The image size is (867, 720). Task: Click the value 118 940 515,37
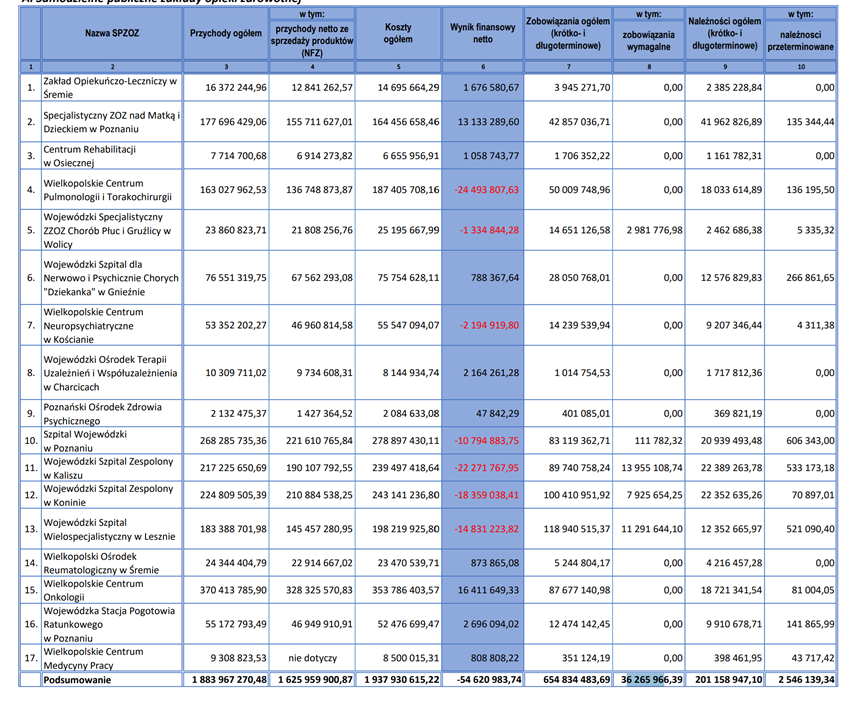point(577,529)
